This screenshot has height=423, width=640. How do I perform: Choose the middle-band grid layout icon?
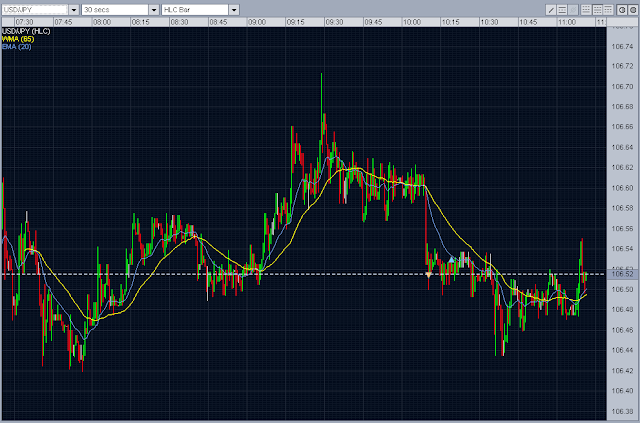click(598, 10)
